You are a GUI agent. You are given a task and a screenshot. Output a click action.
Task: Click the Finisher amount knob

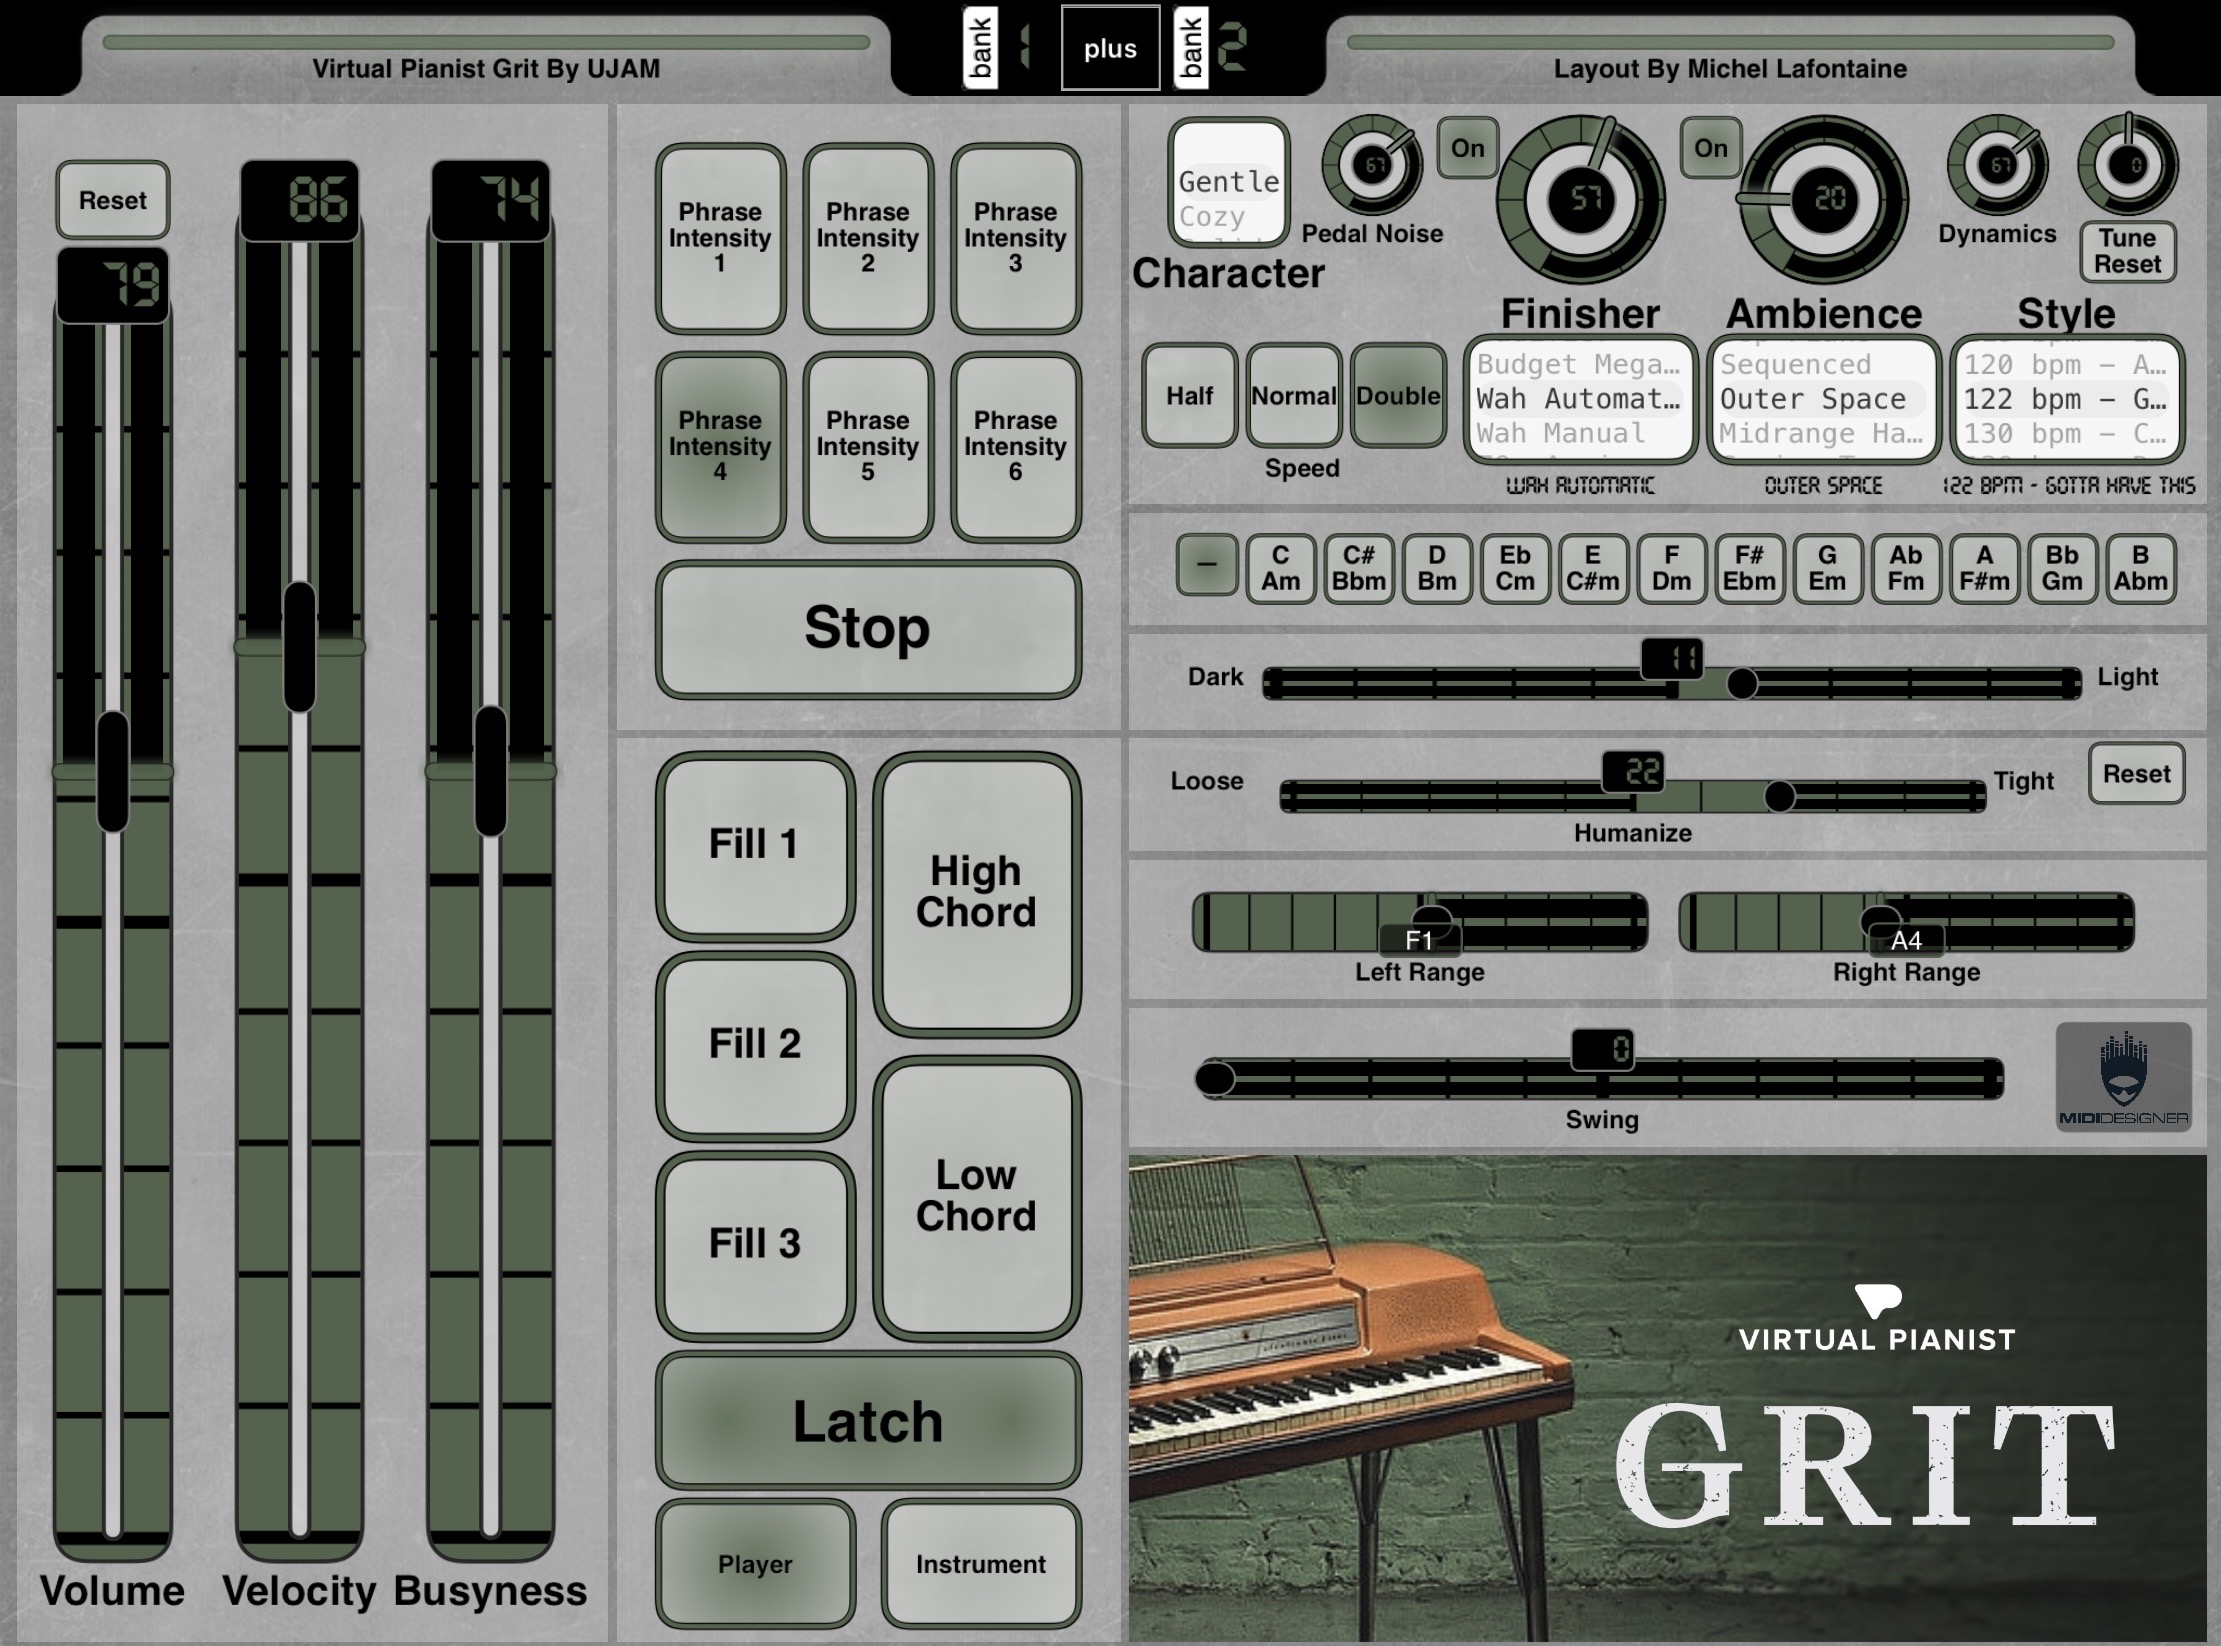[1581, 199]
